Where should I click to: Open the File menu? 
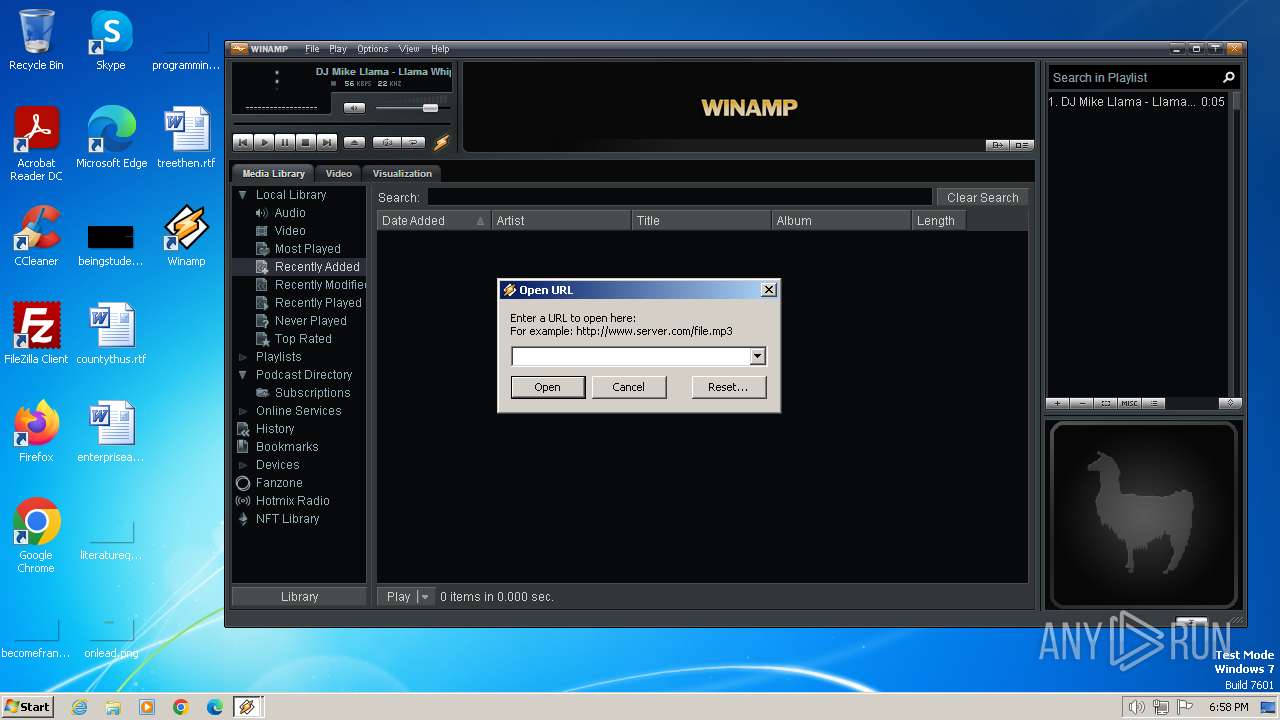(312, 49)
